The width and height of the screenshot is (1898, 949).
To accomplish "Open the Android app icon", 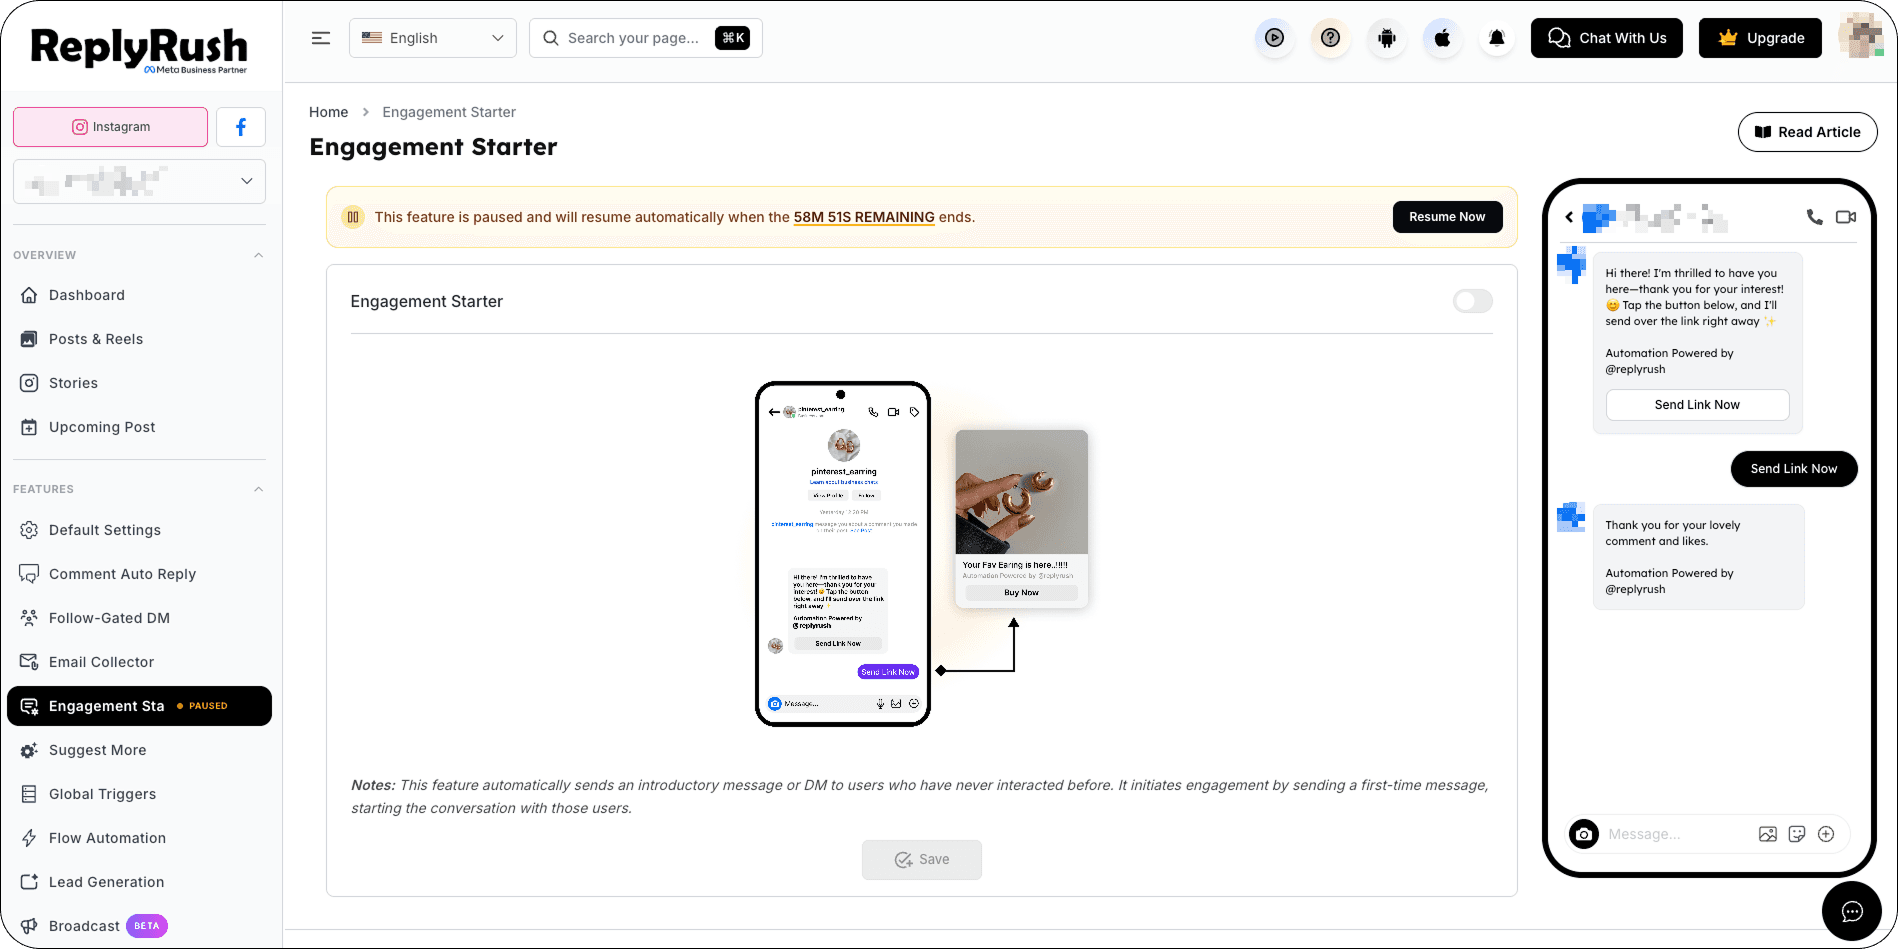I will (x=1386, y=38).
